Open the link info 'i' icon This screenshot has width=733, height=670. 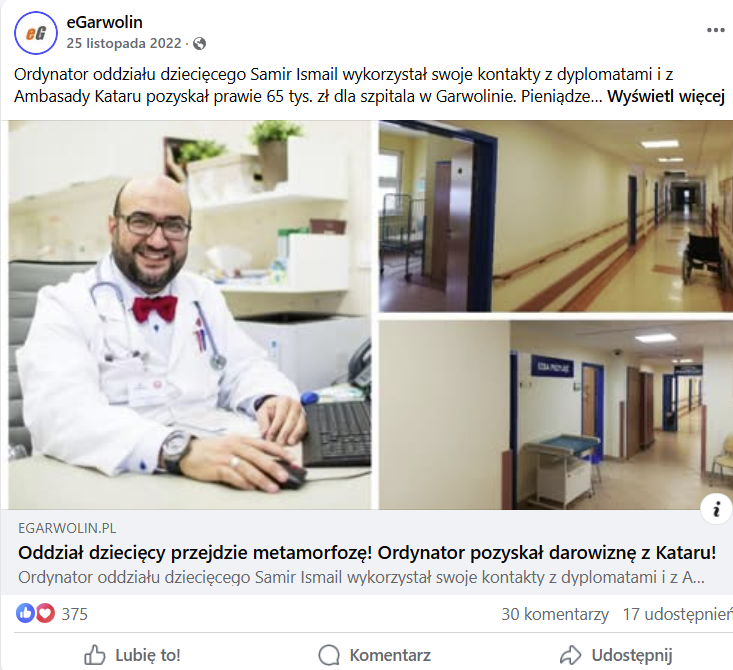716,509
